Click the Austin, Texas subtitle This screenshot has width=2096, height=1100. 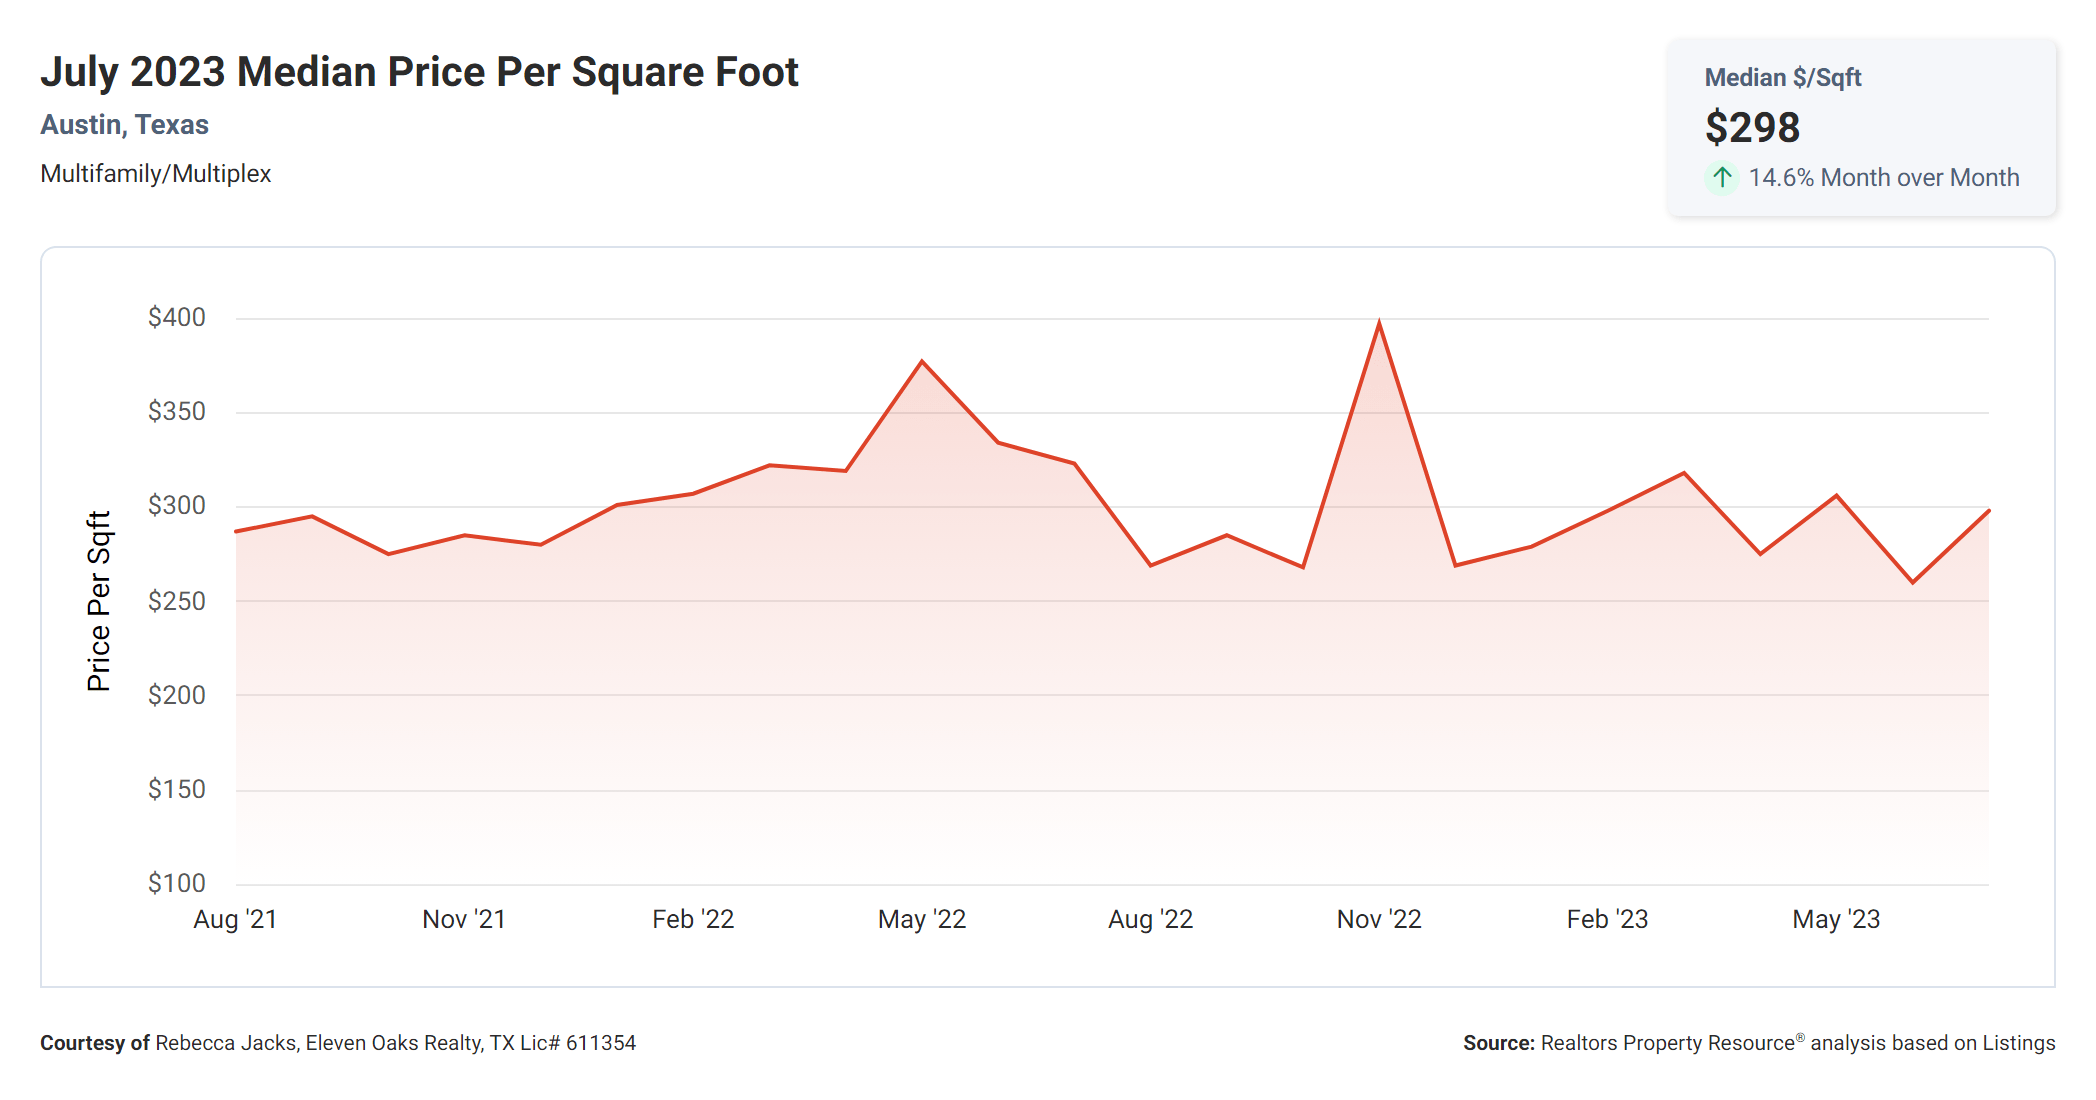click(x=124, y=125)
